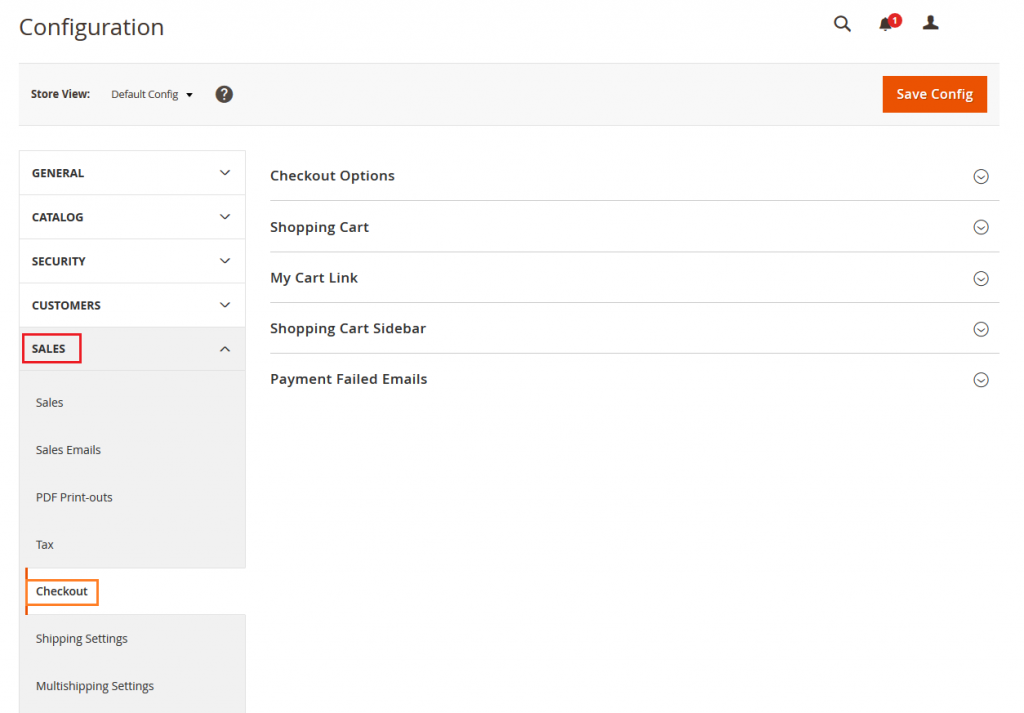Open the notifications bell icon
Screen dimensions: 1024x713
click(x=886, y=23)
